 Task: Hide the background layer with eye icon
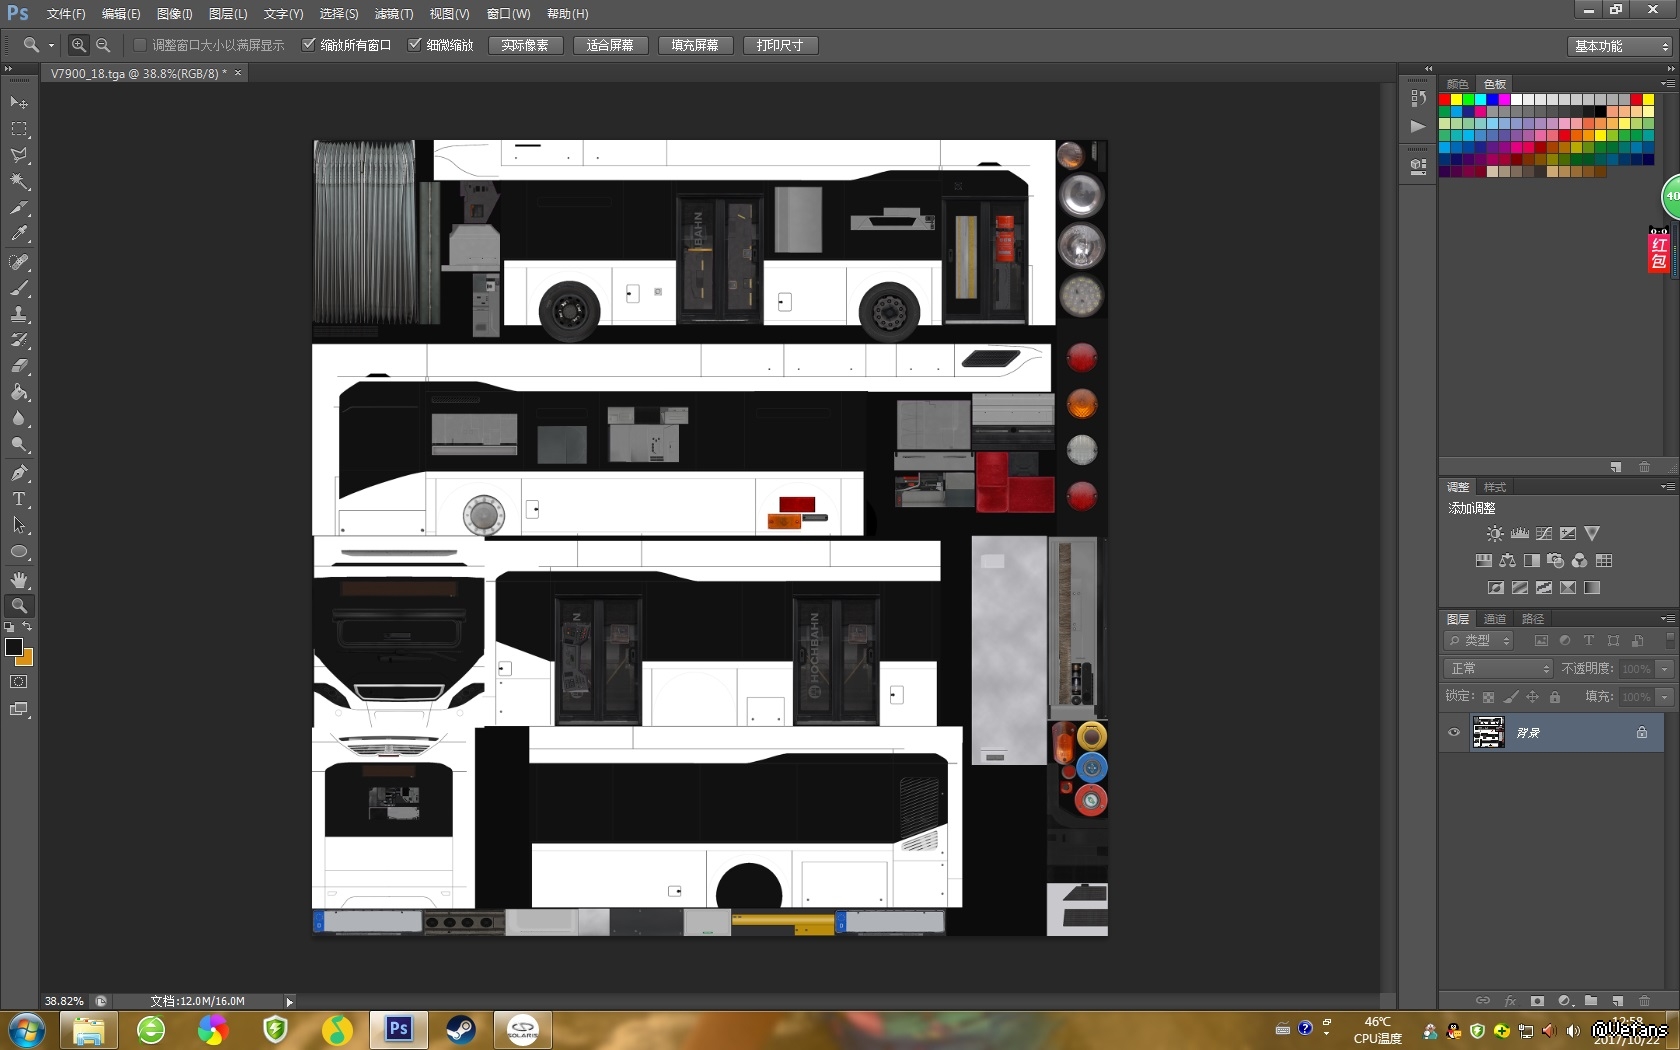tap(1454, 732)
